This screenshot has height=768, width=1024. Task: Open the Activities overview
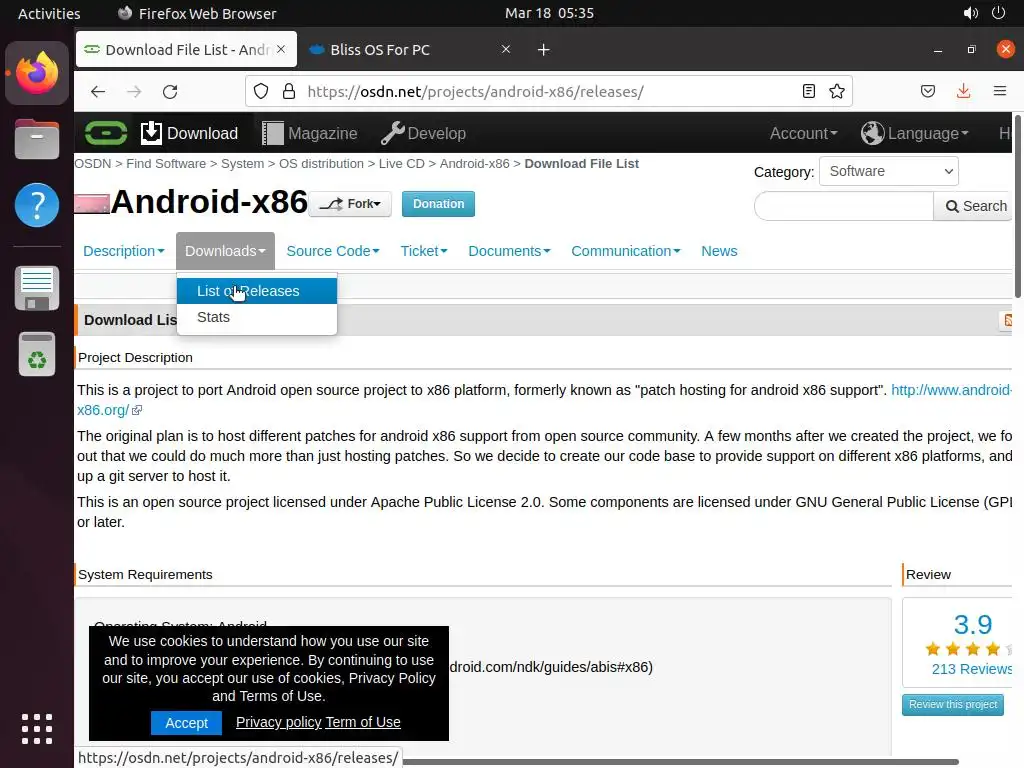(49, 13)
